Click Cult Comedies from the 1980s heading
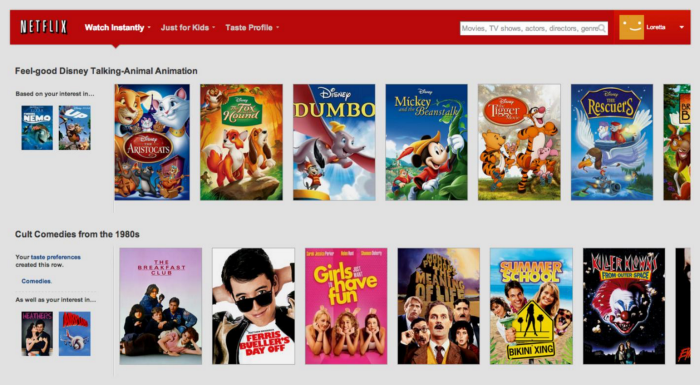Screen dimensions: 700x385 [77, 234]
